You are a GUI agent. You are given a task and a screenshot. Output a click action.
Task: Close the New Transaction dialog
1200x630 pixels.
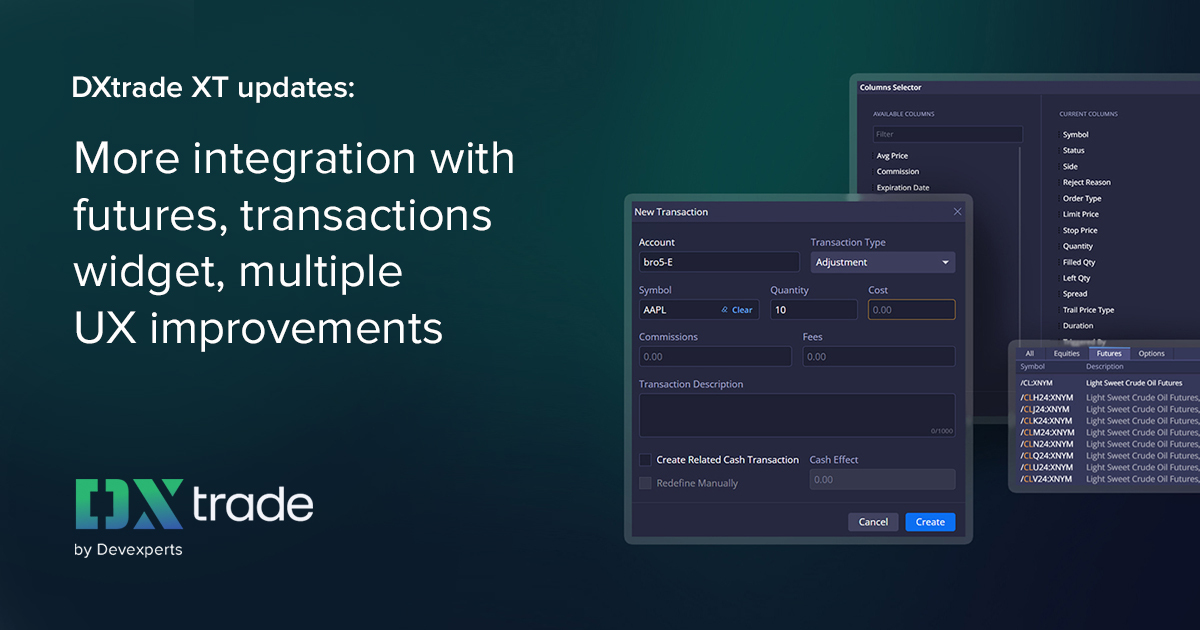[x=957, y=211]
